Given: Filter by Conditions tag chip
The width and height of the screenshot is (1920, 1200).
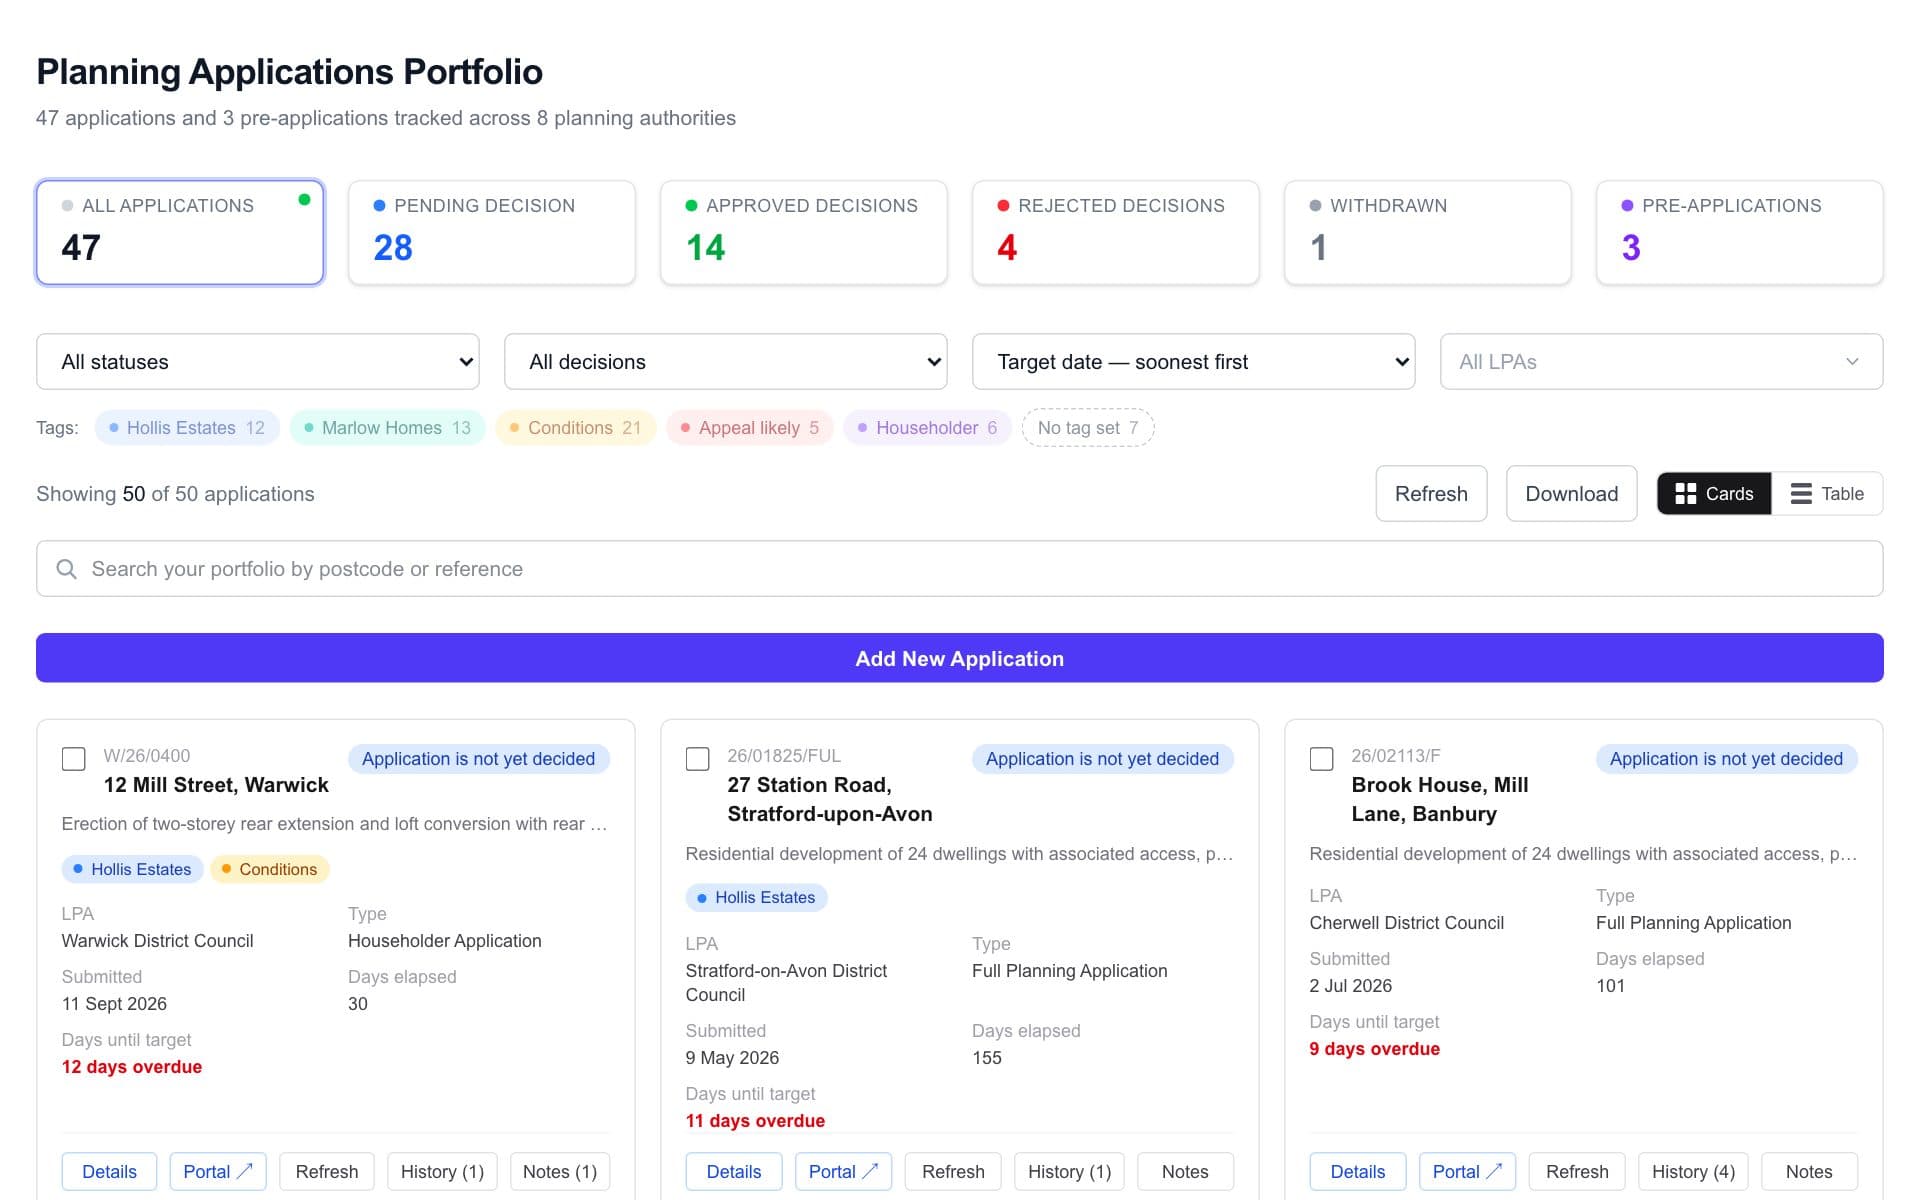Looking at the screenshot, I should pyautogui.click(x=576, y=428).
